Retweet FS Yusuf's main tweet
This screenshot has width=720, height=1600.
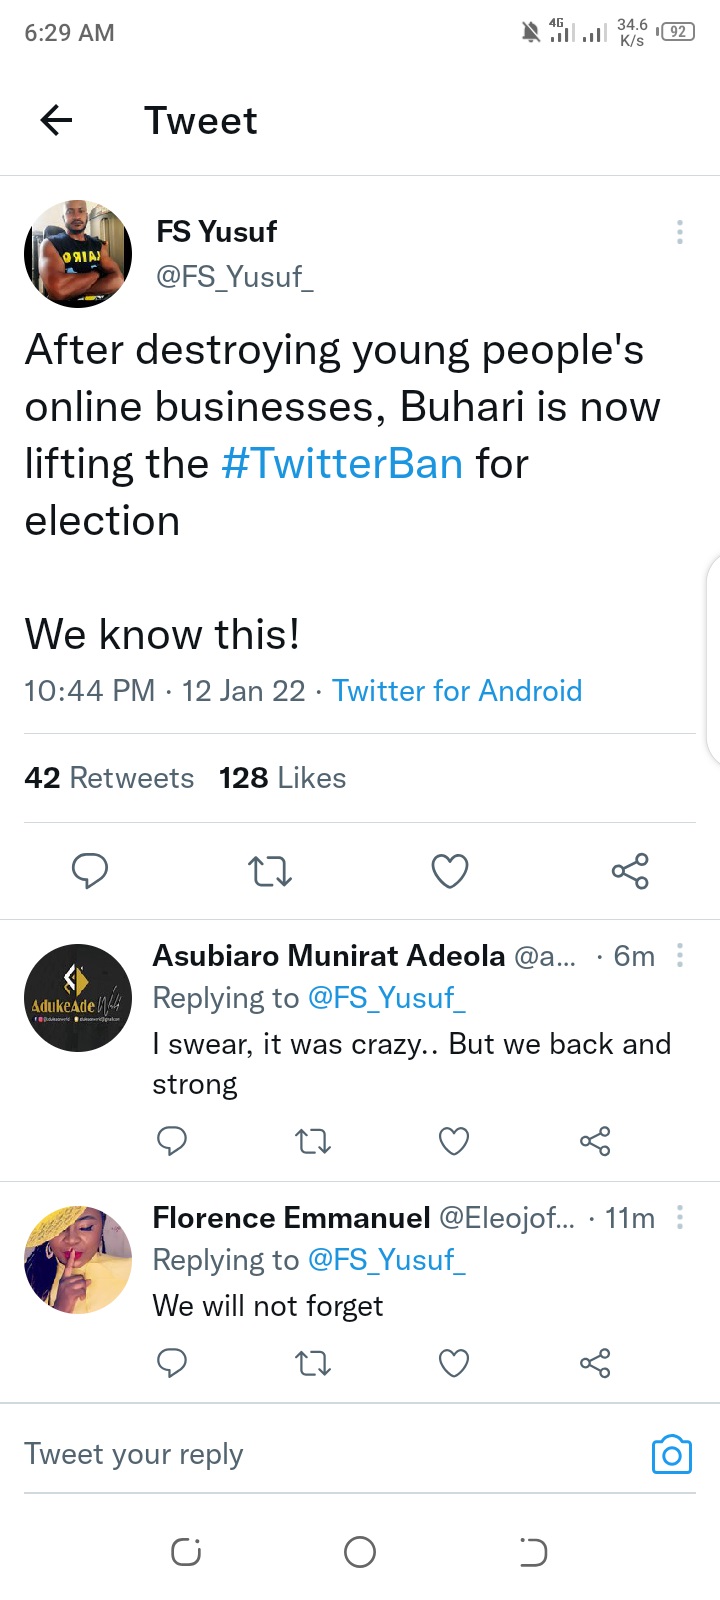coord(270,871)
